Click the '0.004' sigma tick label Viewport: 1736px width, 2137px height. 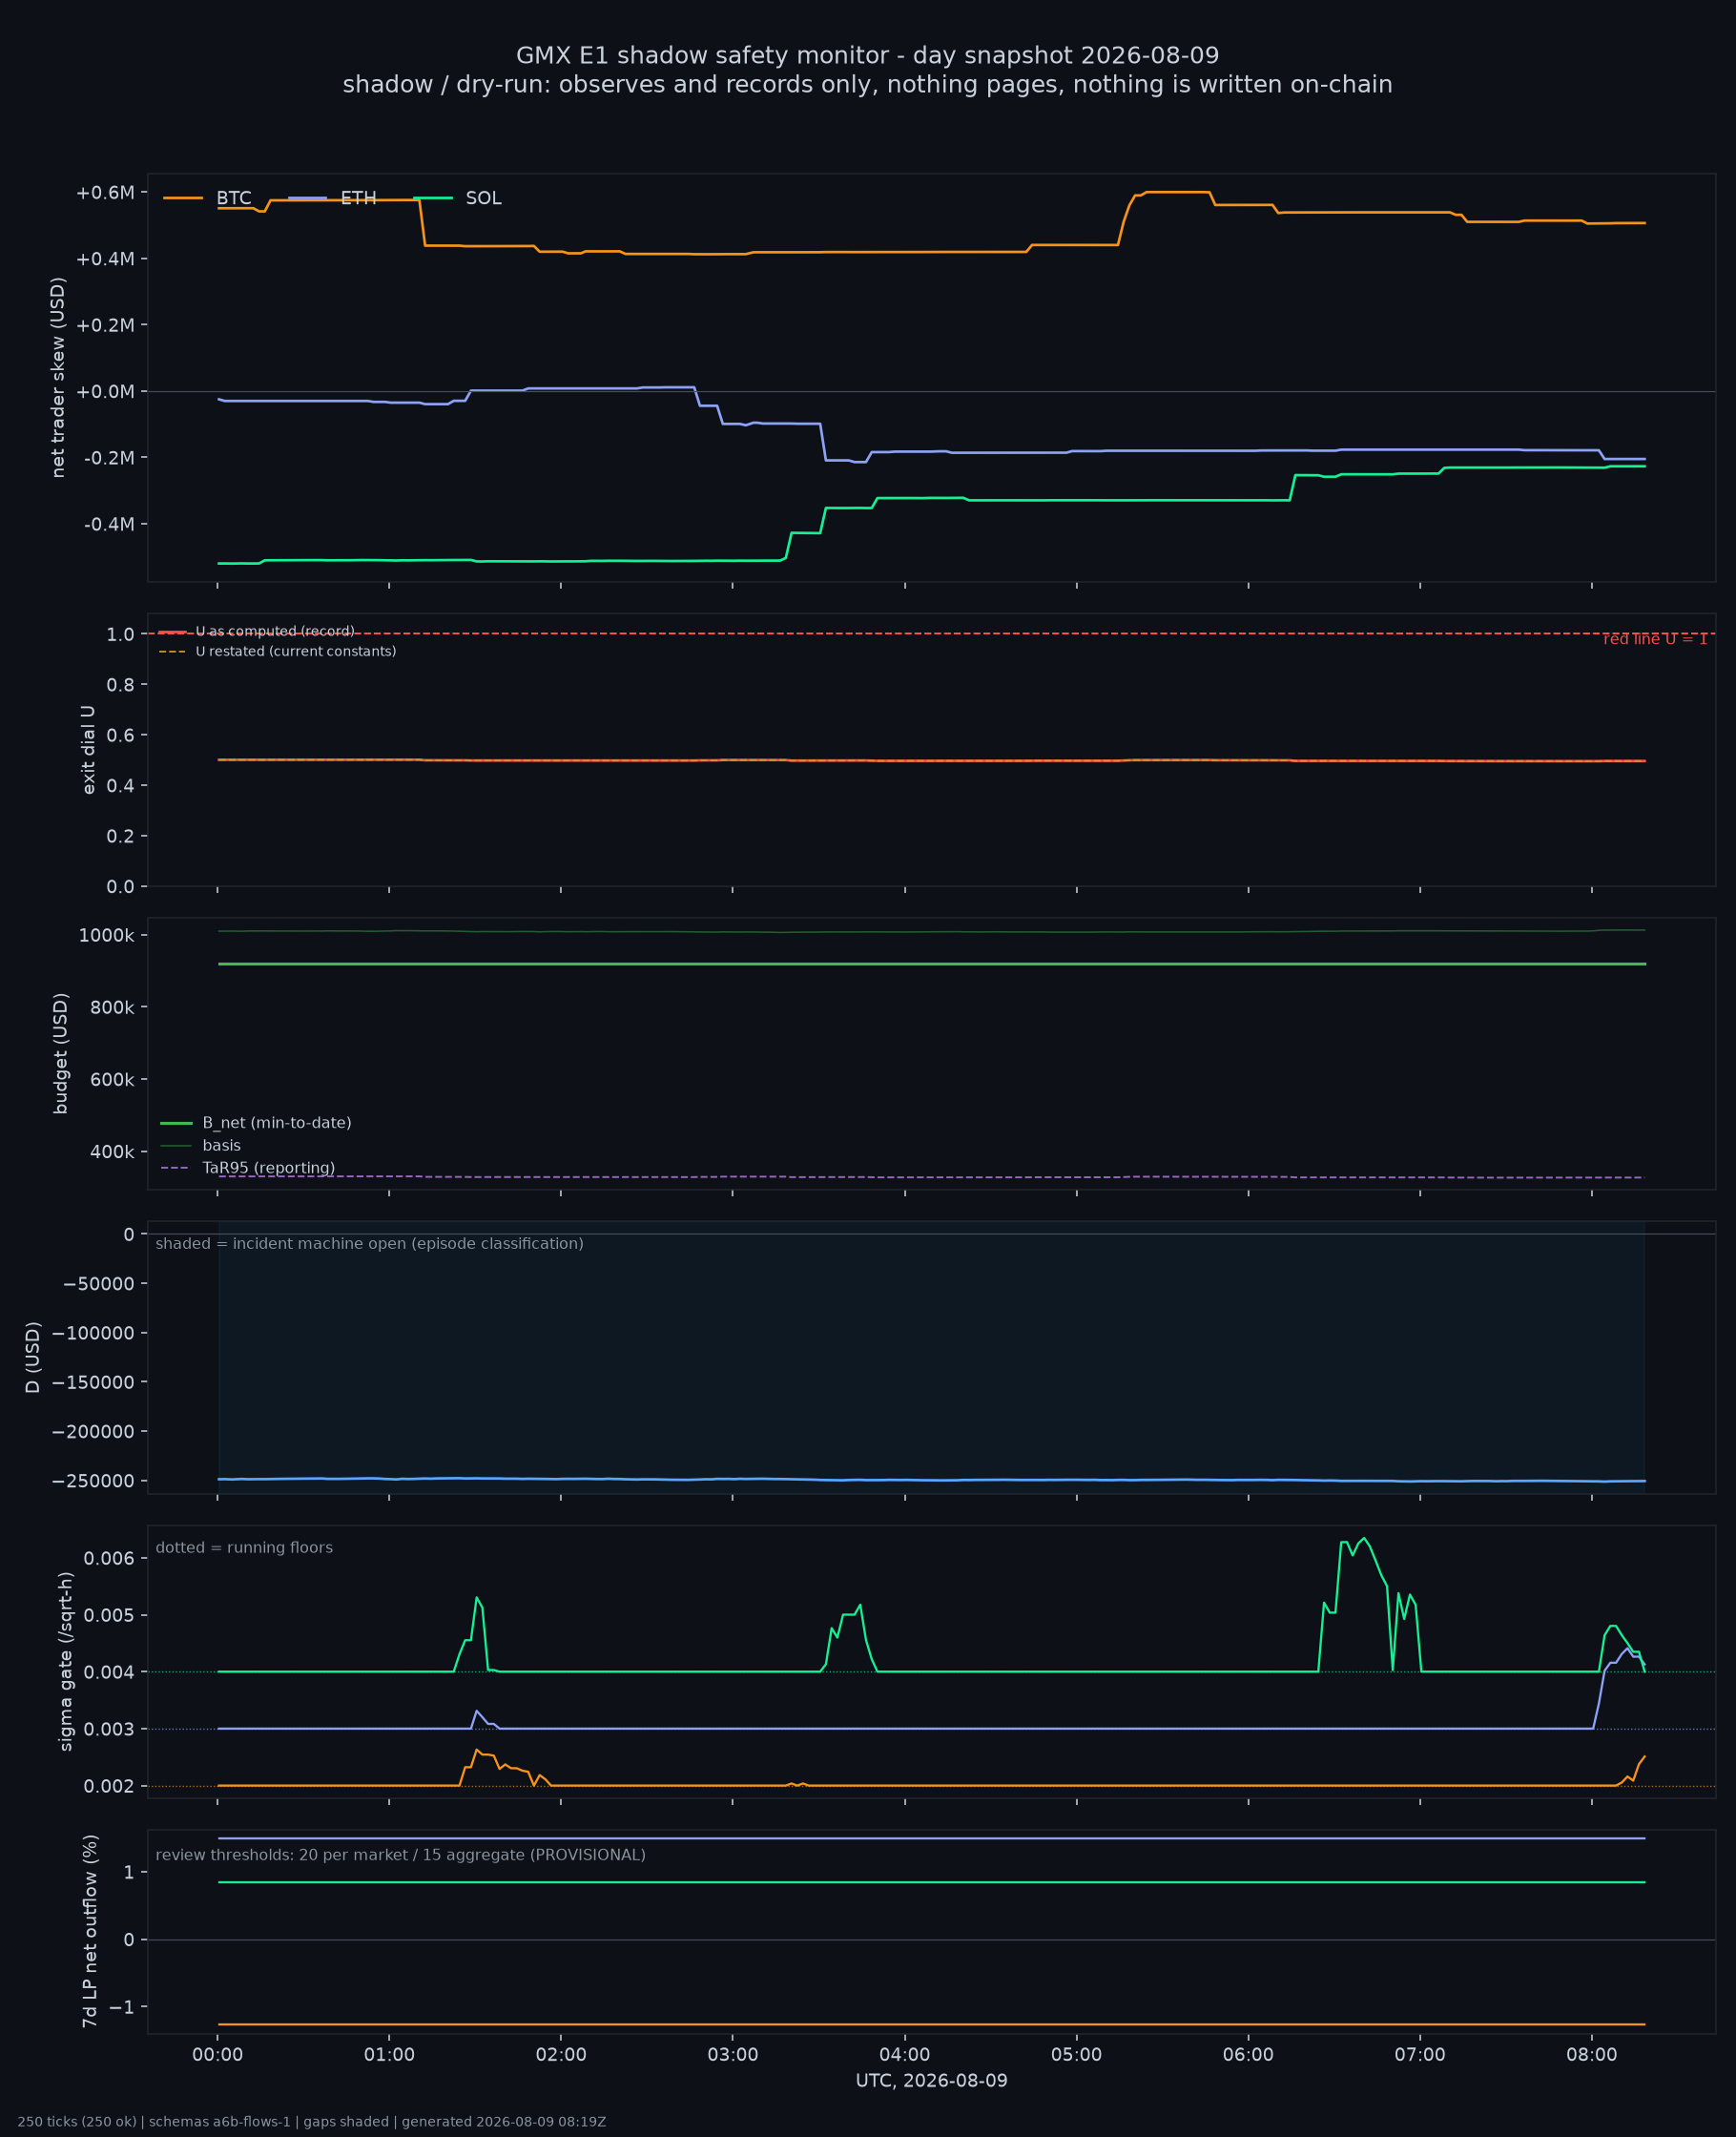coord(109,1672)
